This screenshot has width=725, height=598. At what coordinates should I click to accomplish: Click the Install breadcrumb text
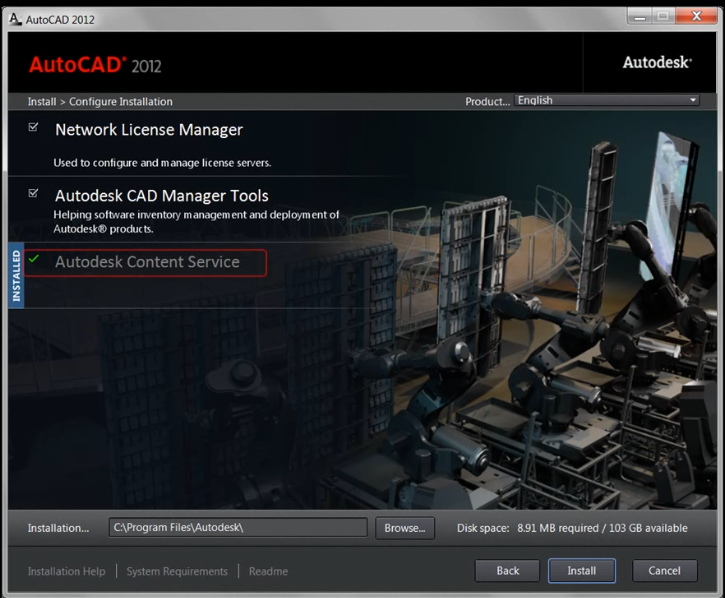pyautogui.click(x=42, y=102)
